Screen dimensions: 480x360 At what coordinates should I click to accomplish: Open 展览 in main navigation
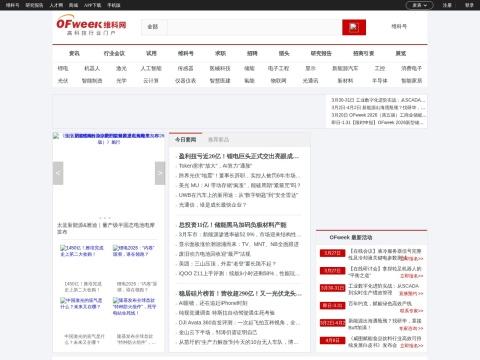[401, 53]
